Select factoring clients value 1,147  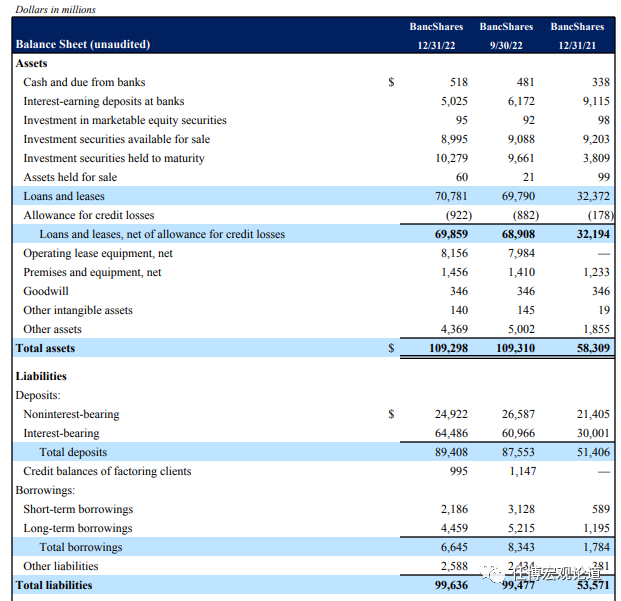pos(523,471)
